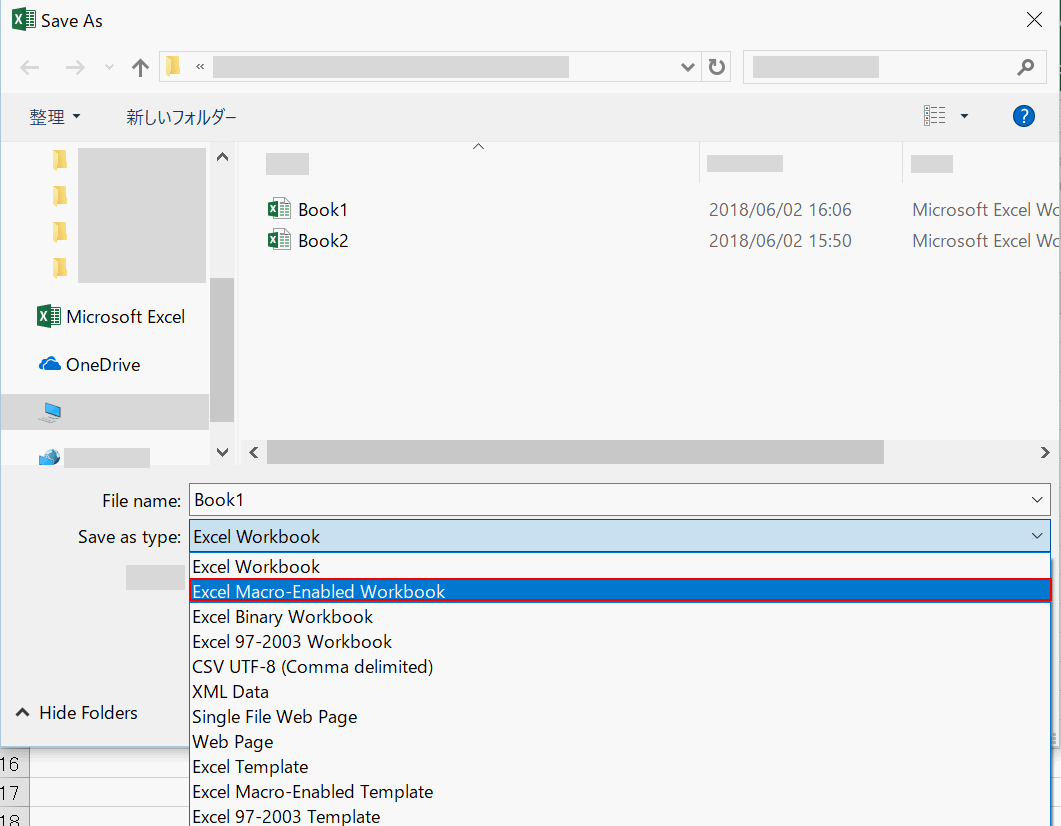Select the Book1 file
The image size is (1061, 826).
(x=323, y=210)
